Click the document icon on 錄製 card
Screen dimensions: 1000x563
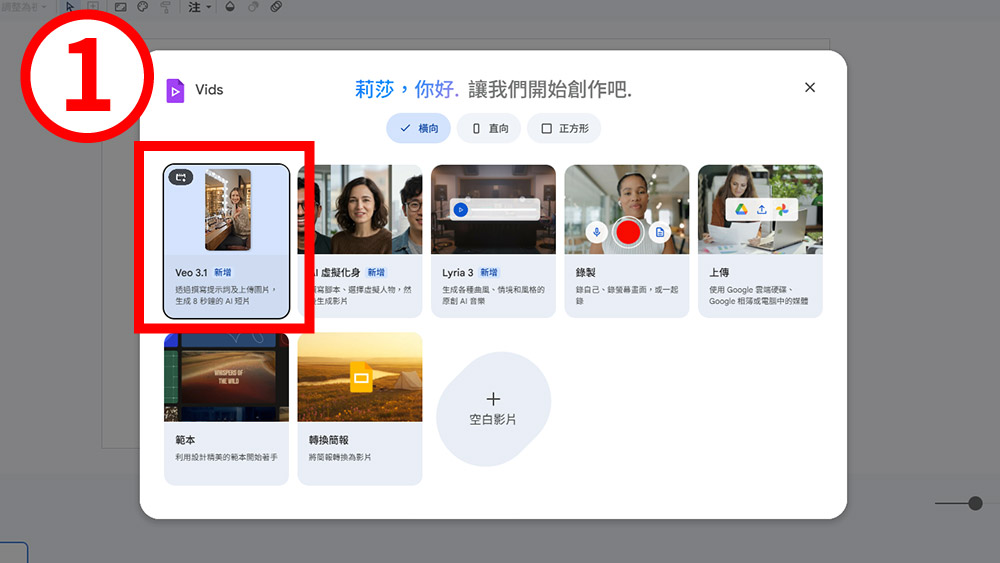659,232
